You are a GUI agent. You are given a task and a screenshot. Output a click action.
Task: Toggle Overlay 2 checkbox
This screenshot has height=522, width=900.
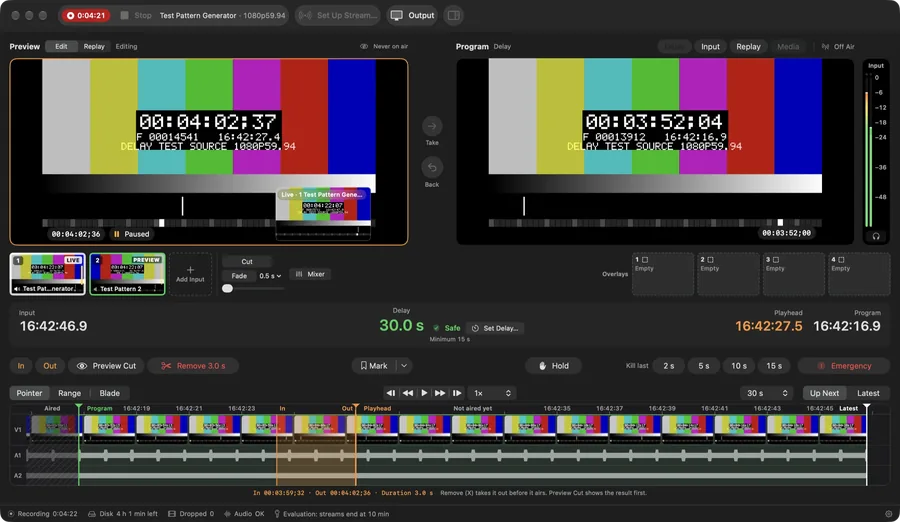point(710,260)
